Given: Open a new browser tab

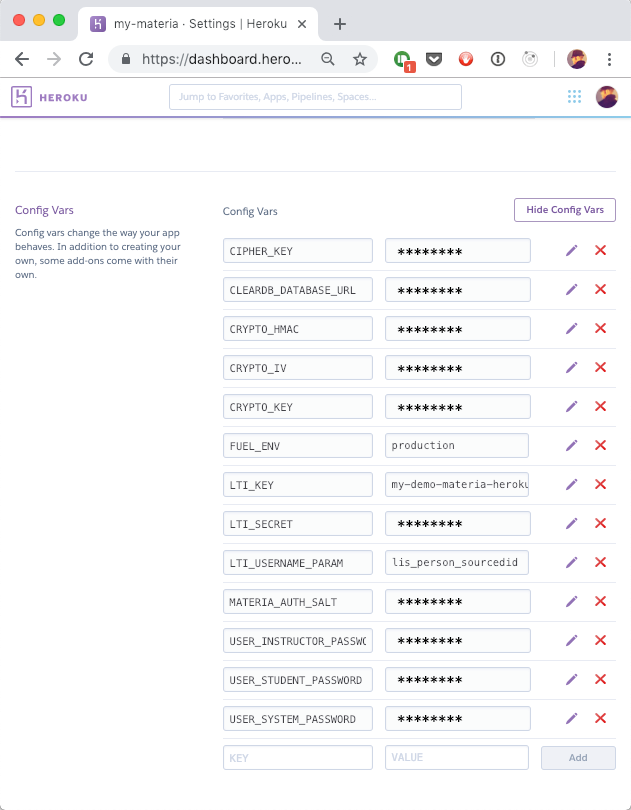Looking at the screenshot, I should point(340,24).
